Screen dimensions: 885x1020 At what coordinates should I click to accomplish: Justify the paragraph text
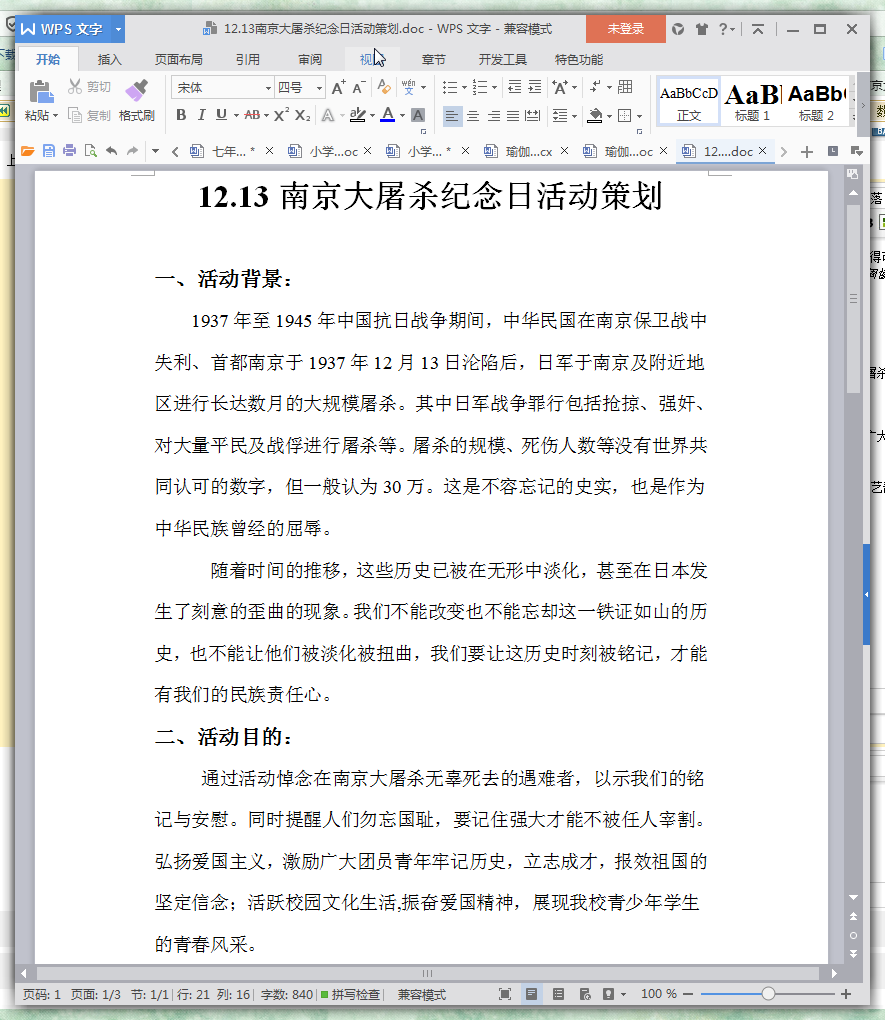point(513,116)
